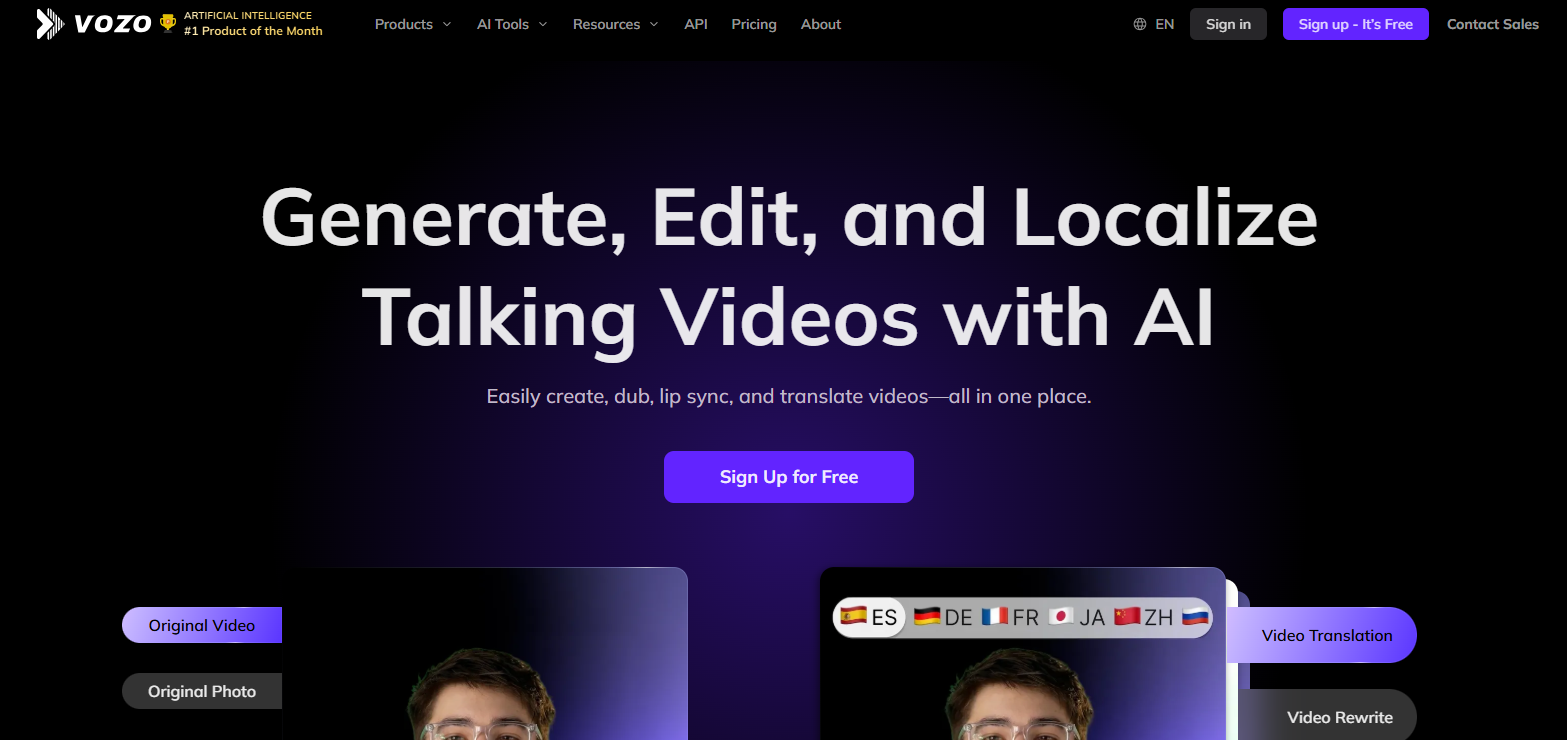Open the About page

coord(821,24)
